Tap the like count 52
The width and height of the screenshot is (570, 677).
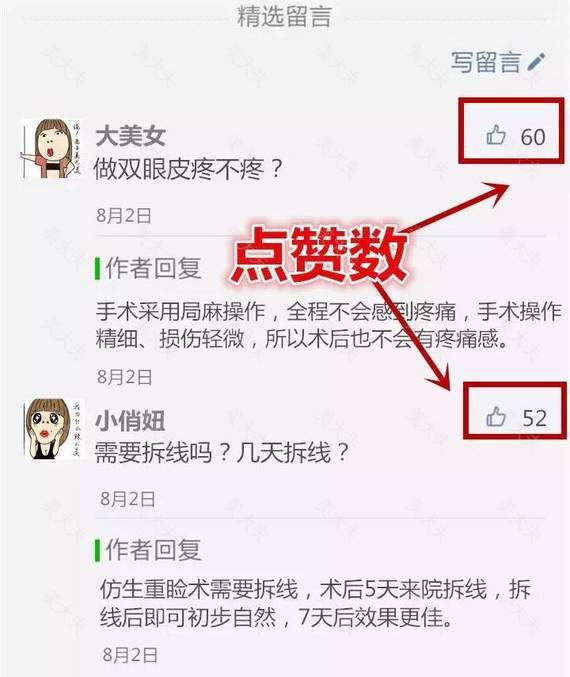(535, 418)
